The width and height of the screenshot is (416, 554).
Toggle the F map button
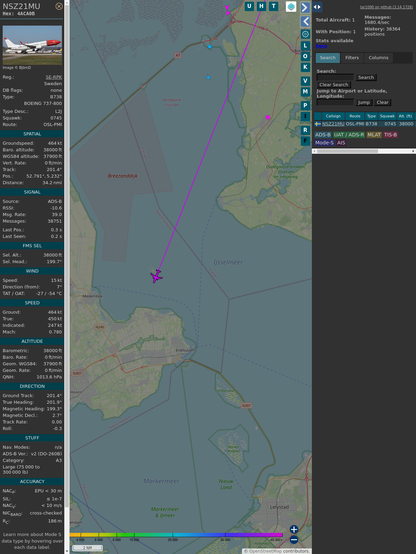pos(305,141)
